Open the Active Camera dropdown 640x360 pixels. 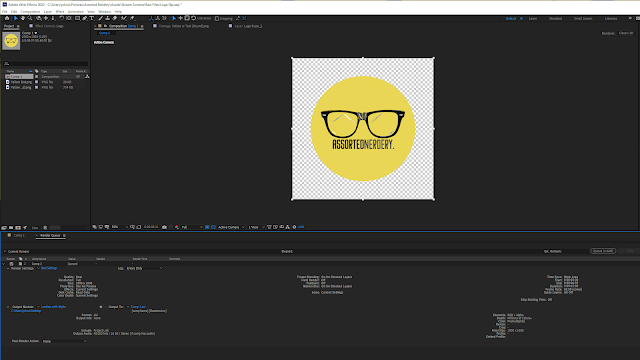[x=231, y=227]
